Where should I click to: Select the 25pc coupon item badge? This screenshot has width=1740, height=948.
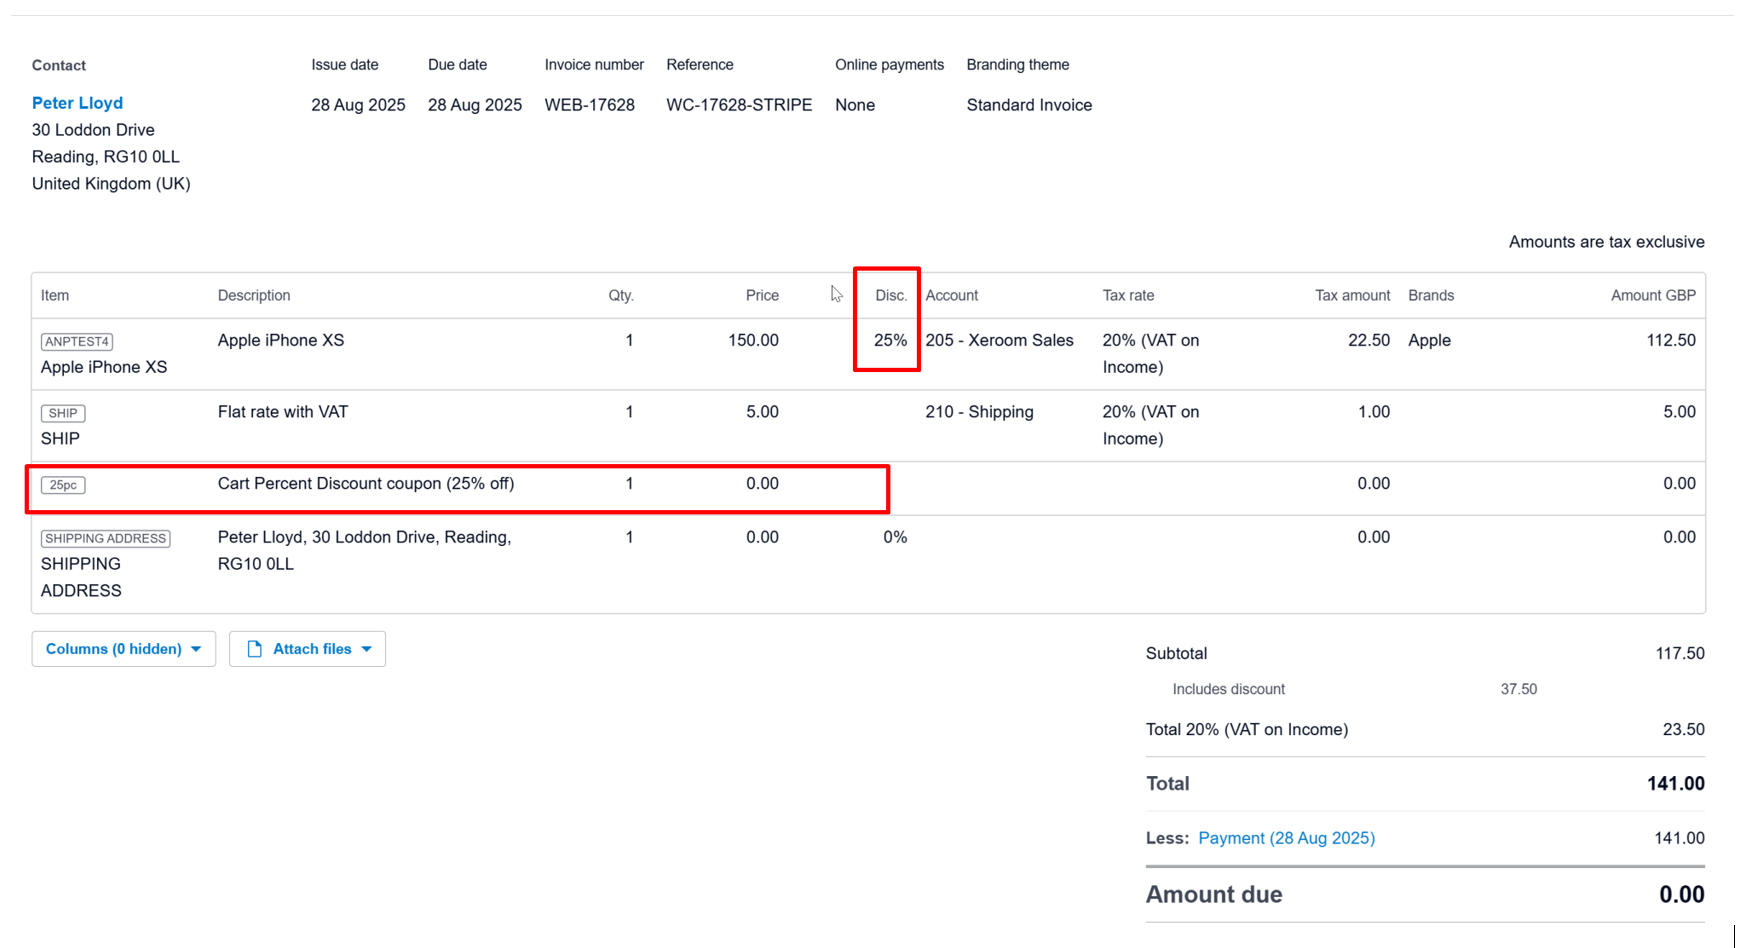[x=63, y=485]
